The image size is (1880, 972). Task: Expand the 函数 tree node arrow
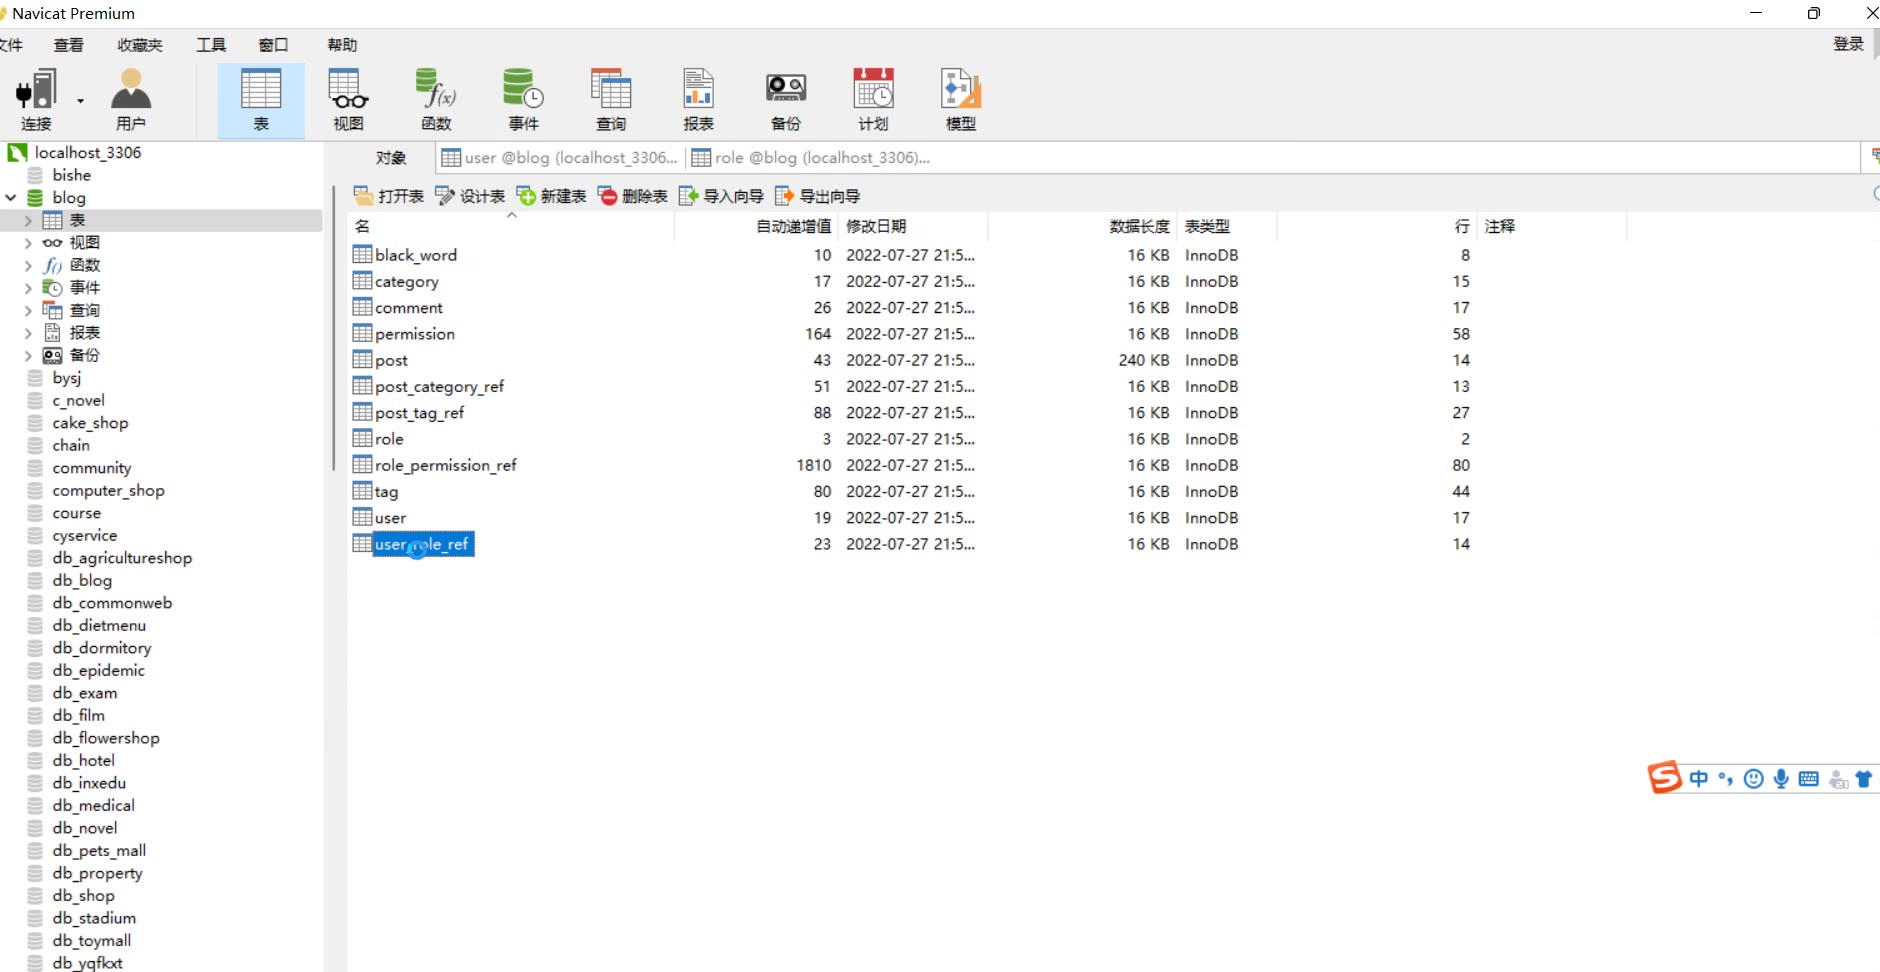click(28, 265)
